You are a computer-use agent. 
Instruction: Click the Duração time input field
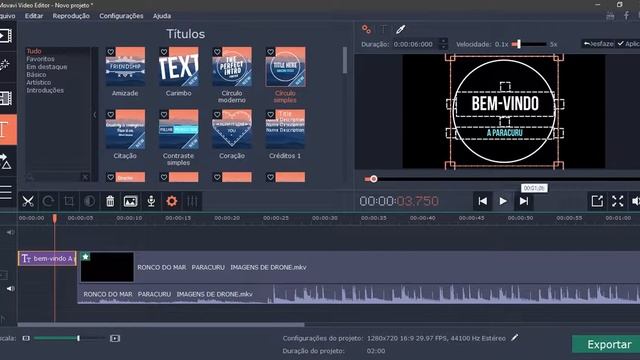[x=416, y=44]
